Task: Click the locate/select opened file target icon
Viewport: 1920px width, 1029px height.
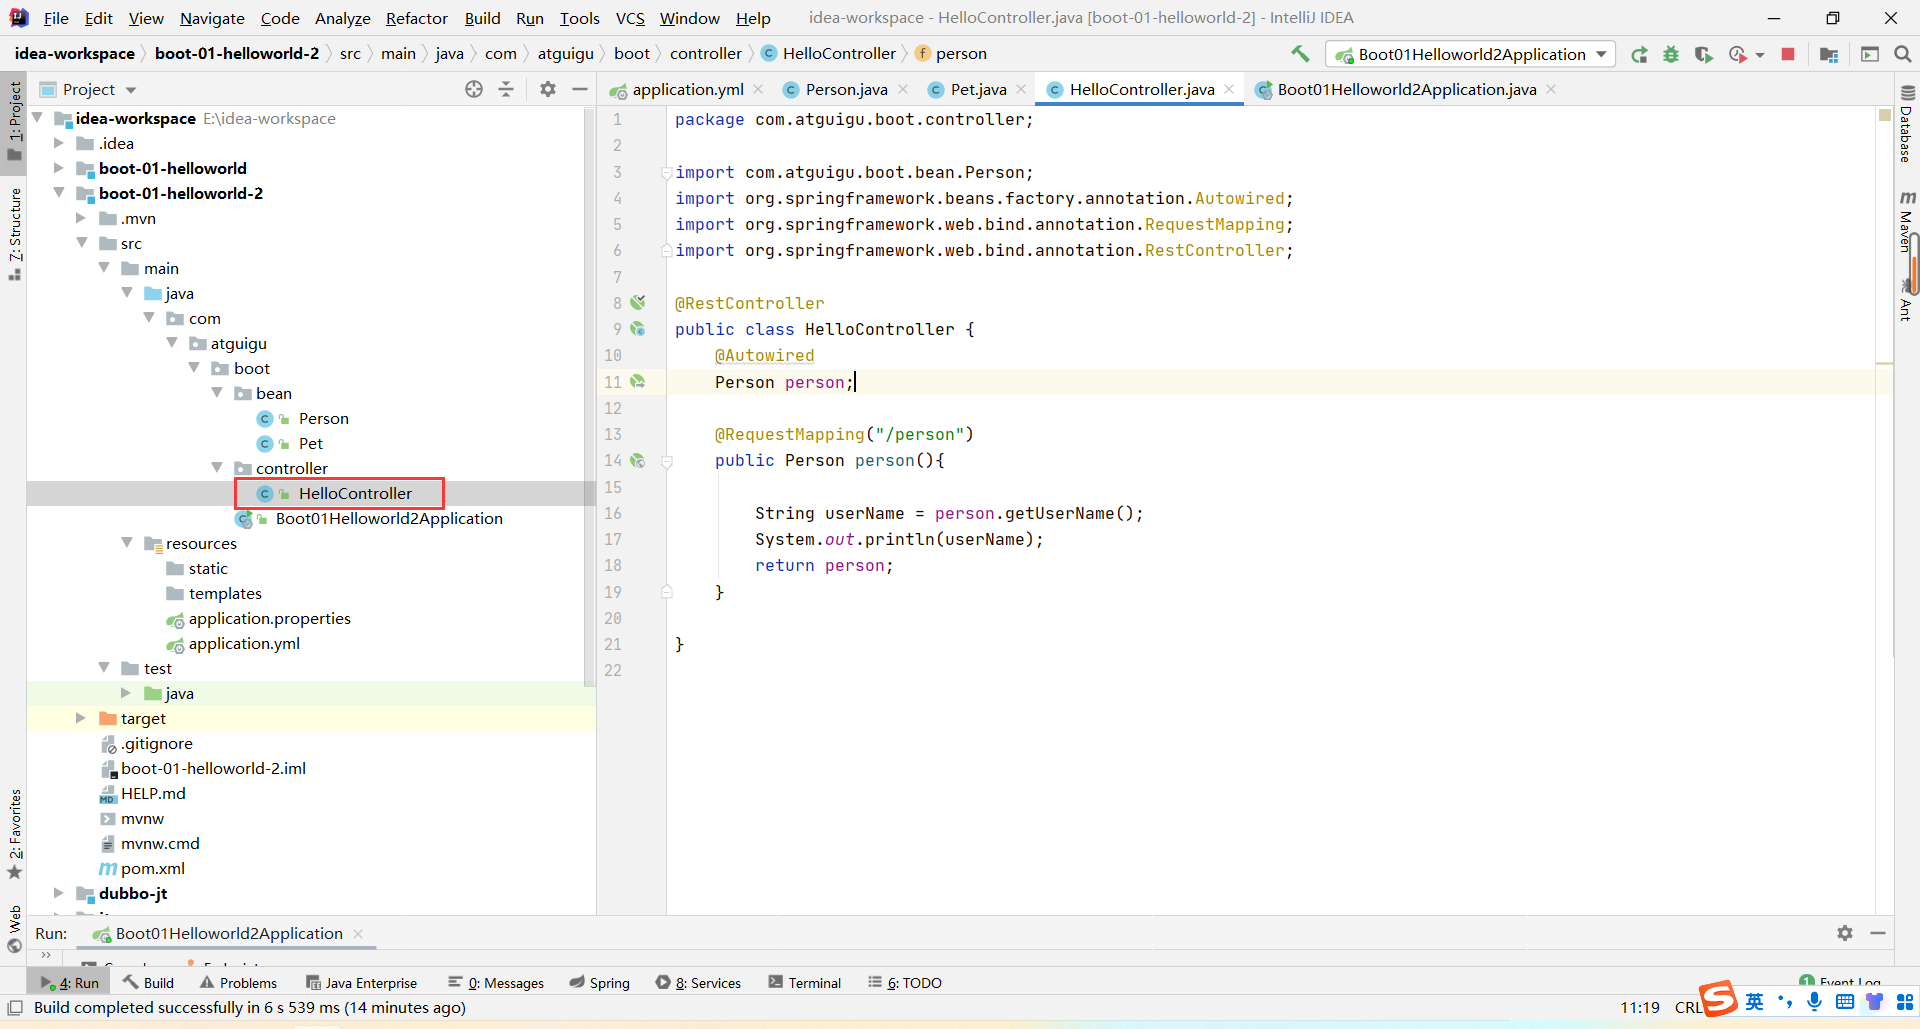Action: [474, 90]
